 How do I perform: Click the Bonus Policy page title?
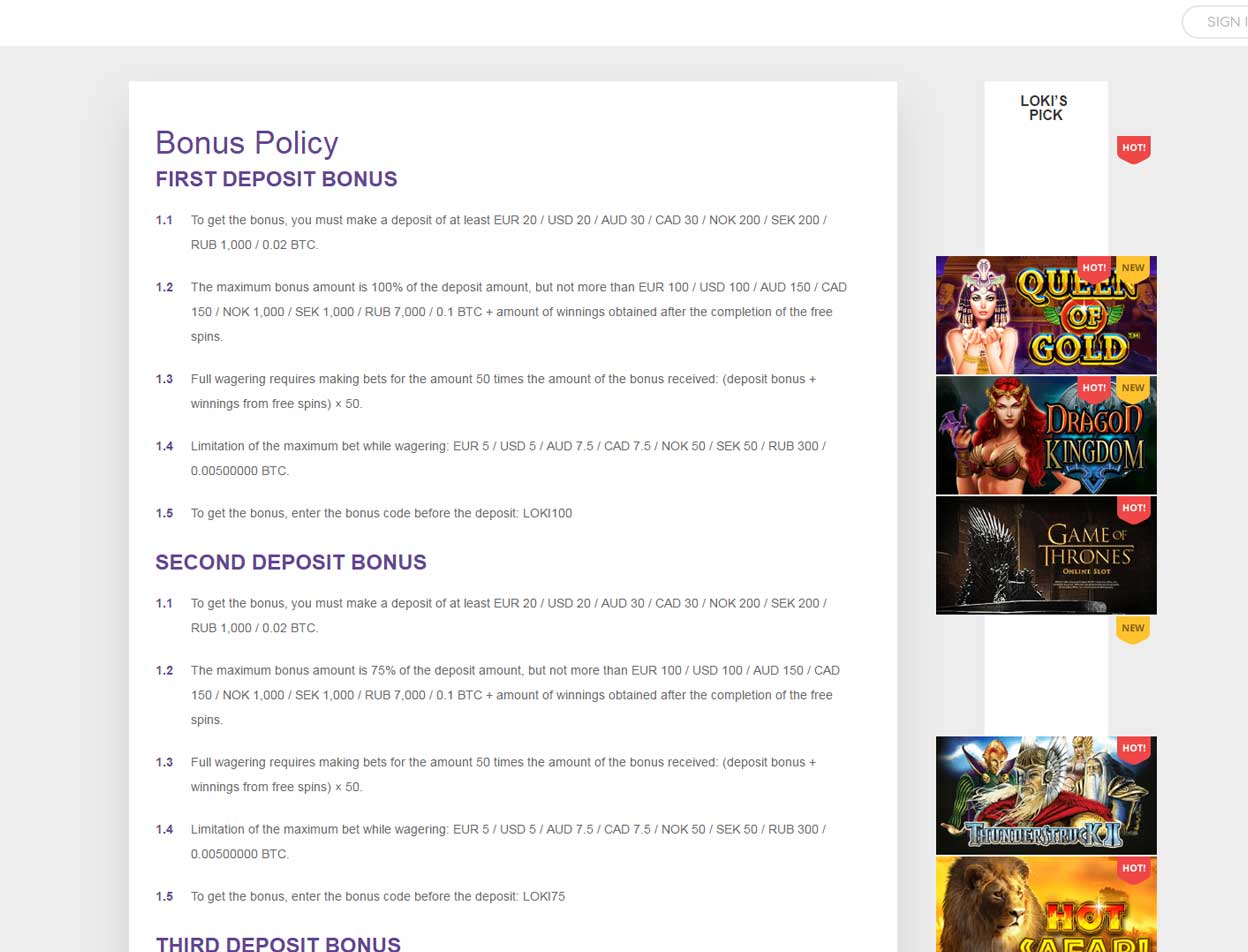click(x=247, y=143)
